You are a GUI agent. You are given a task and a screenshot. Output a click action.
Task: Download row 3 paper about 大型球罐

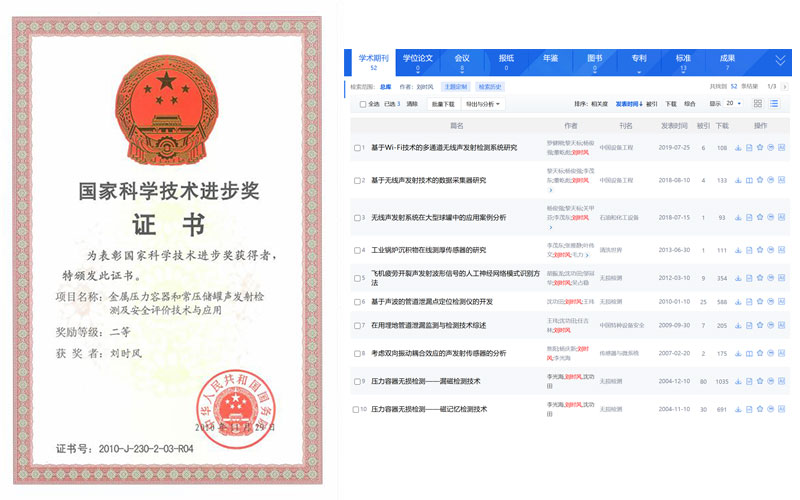[x=738, y=217]
